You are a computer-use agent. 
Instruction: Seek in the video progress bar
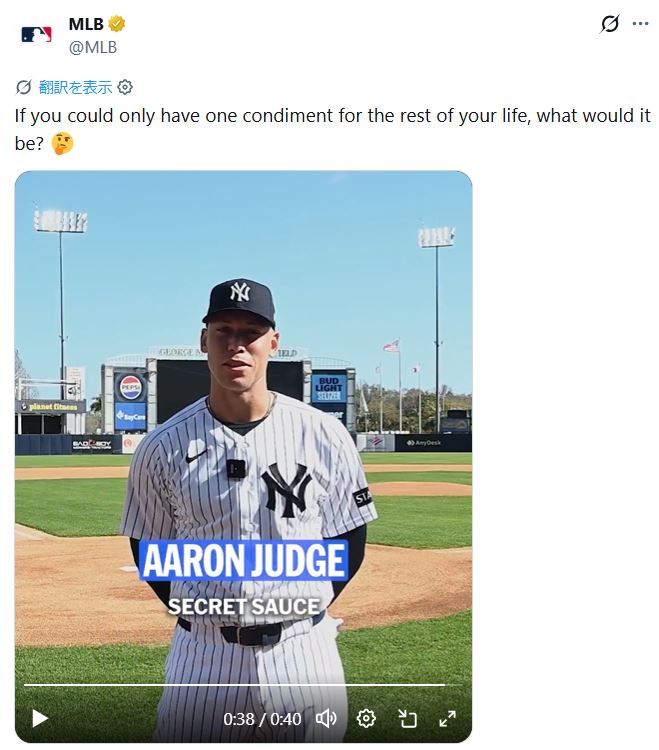(243, 685)
